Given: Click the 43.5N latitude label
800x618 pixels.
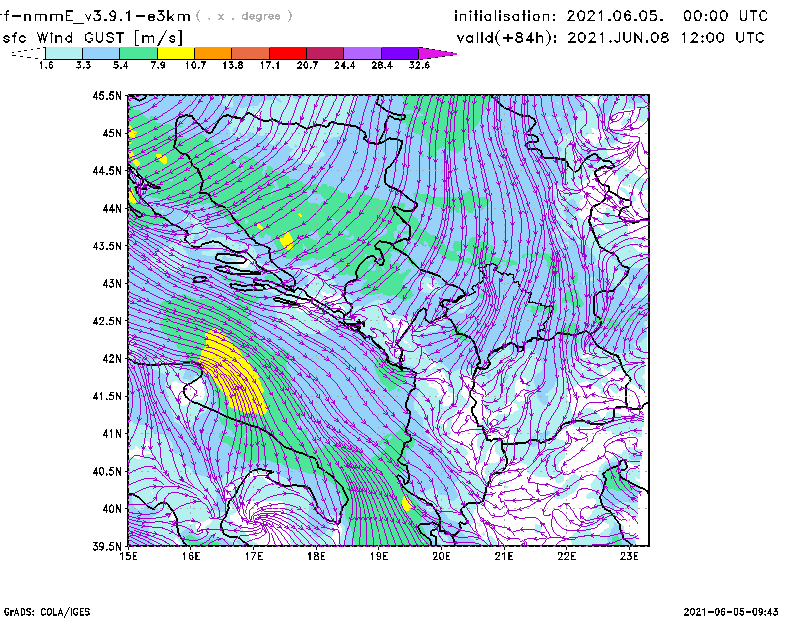Looking at the screenshot, I should coord(107,246).
